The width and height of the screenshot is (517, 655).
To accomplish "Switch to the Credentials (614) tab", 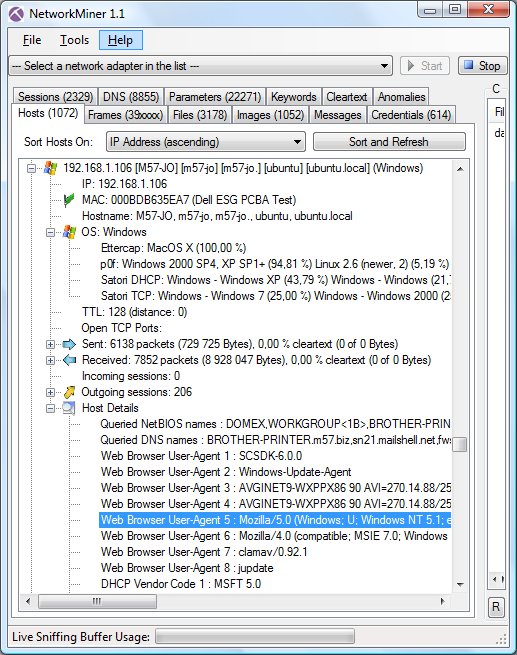I will tap(411, 115).
